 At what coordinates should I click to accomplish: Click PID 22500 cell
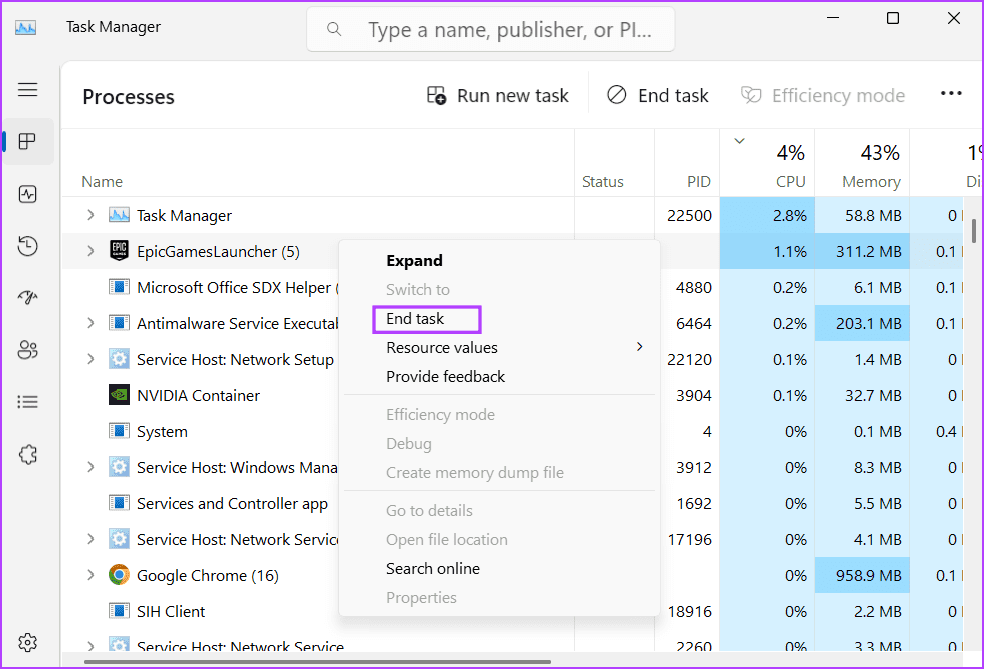coord(689,215)
